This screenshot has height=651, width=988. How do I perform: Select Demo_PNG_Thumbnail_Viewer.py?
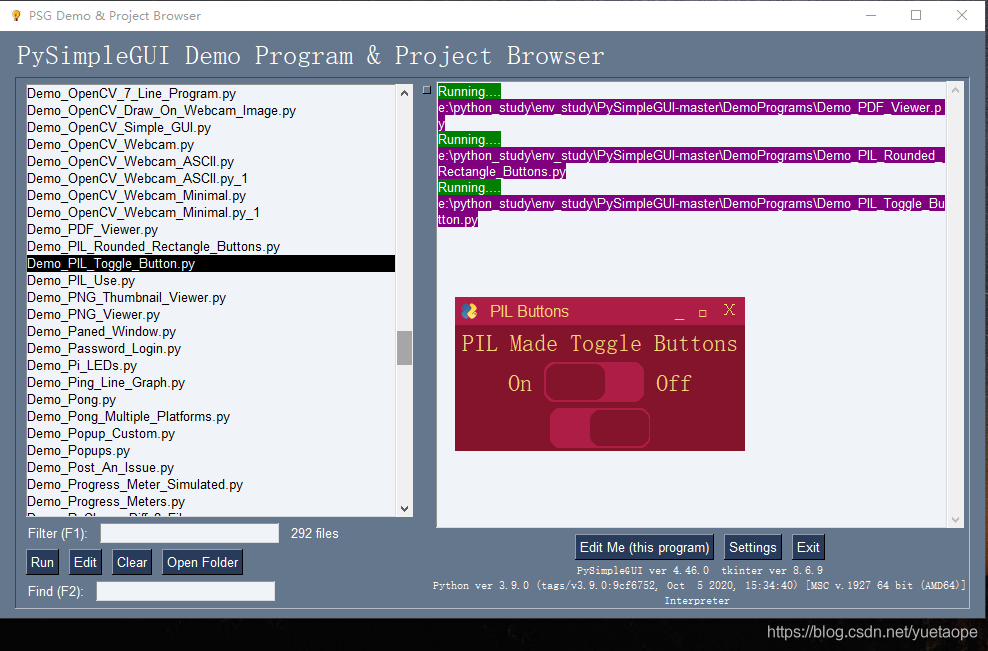click(210, 297)
